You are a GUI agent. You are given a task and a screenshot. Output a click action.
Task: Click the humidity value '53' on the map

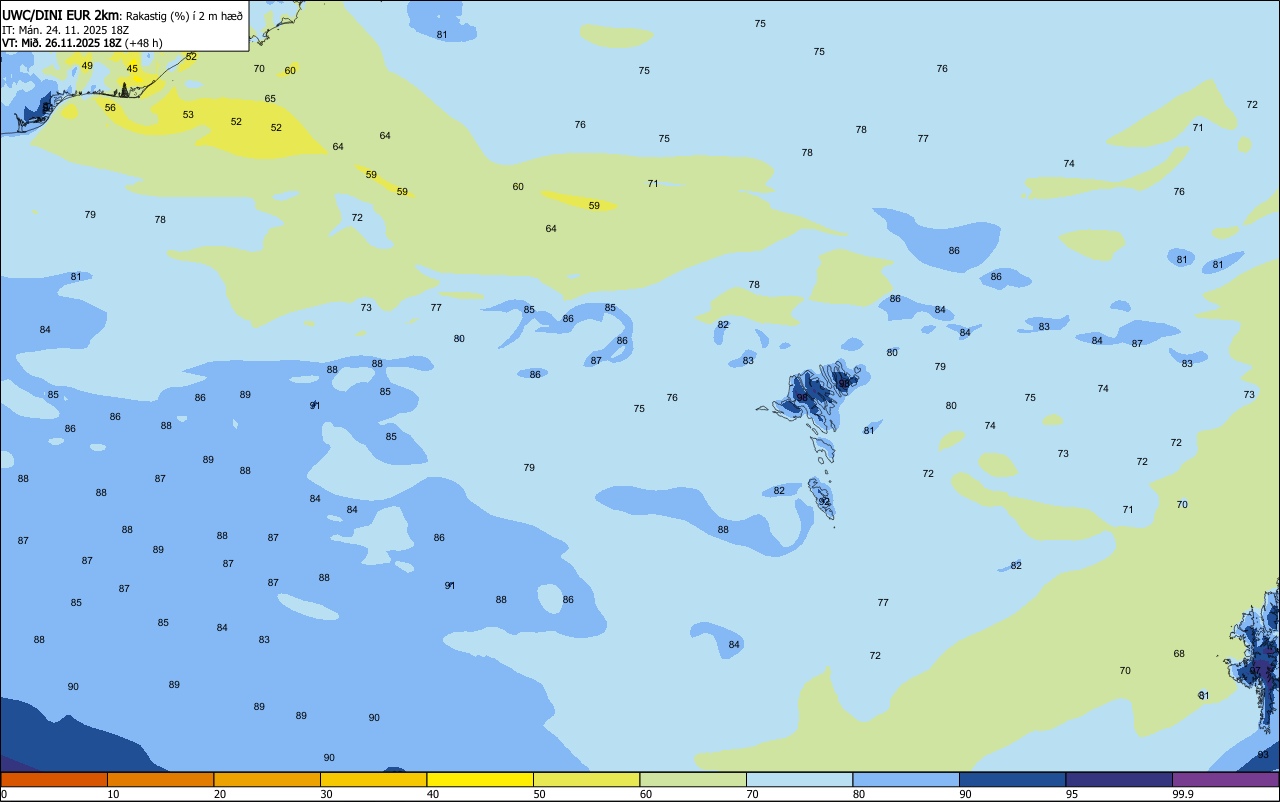tap(188, 115)
